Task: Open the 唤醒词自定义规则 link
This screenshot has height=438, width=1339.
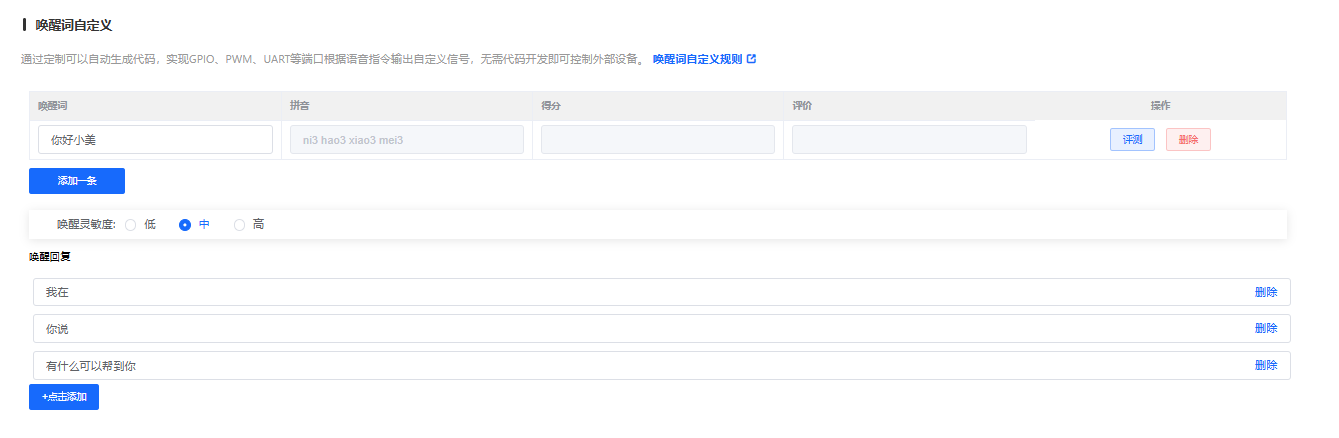Action: click(x=697, y=59)
